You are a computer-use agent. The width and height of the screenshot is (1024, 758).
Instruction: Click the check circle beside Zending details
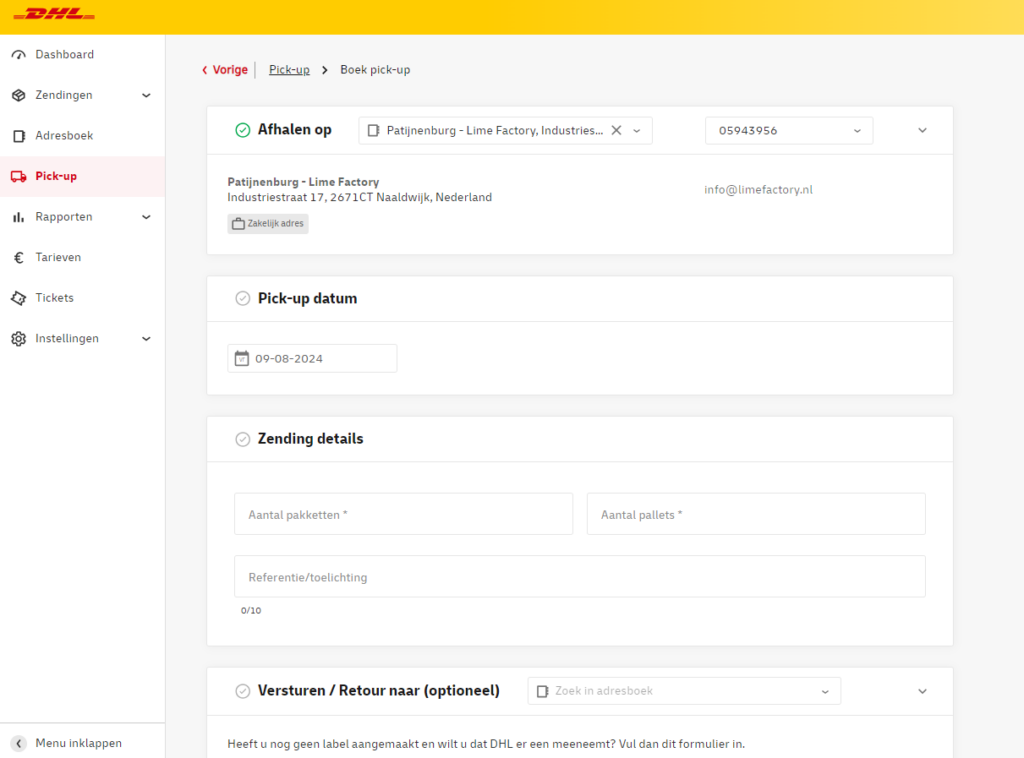(x=242, y=439)
